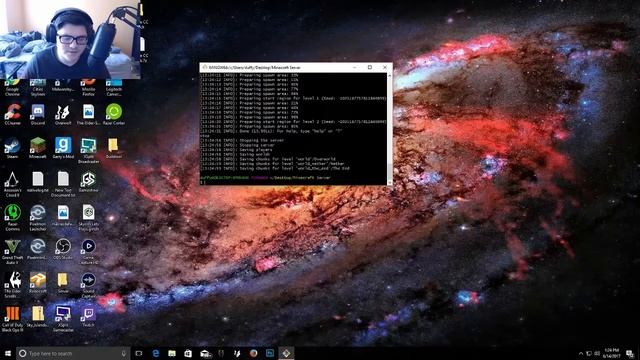Open the Server folder on the desktop
The image size is (640, 360).
(63, 283)
